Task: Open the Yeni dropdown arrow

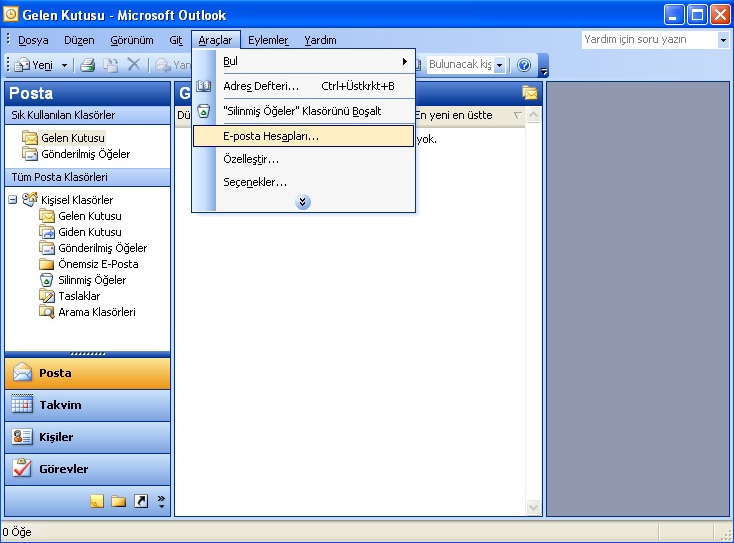Action: point(65,66)
